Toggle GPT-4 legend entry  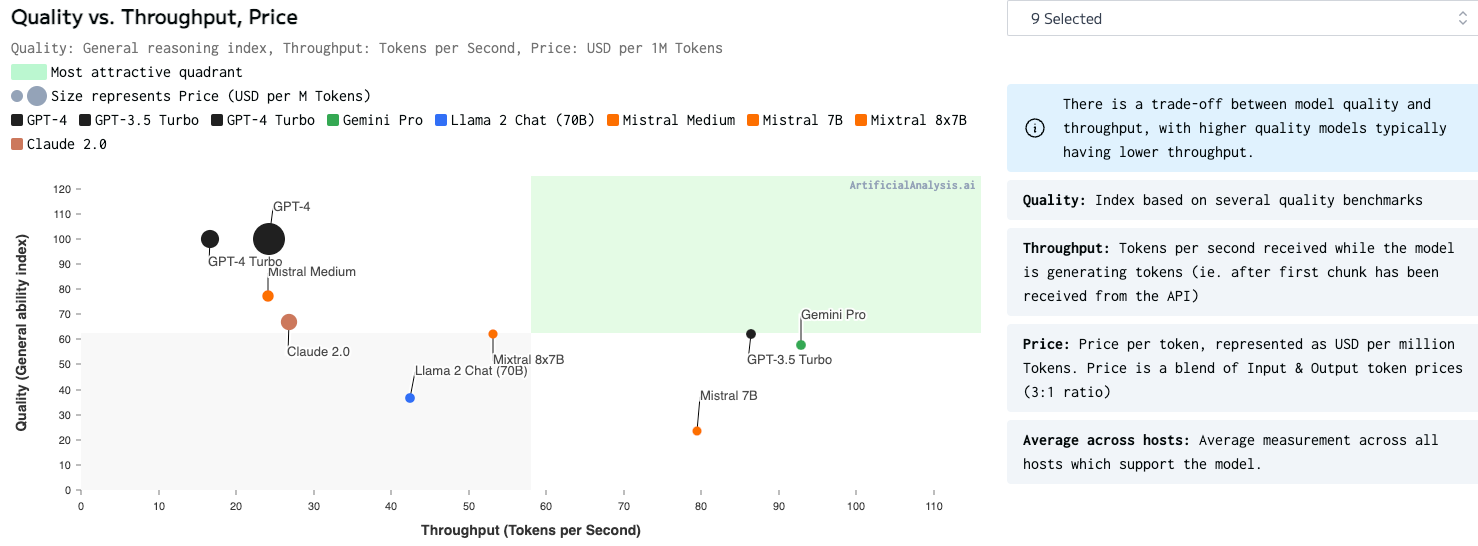[x=39, y=120]
